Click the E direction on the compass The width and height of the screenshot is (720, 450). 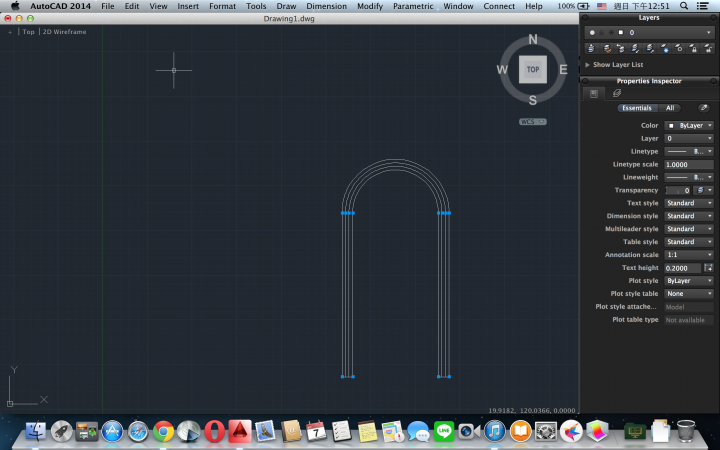(563, 69)
